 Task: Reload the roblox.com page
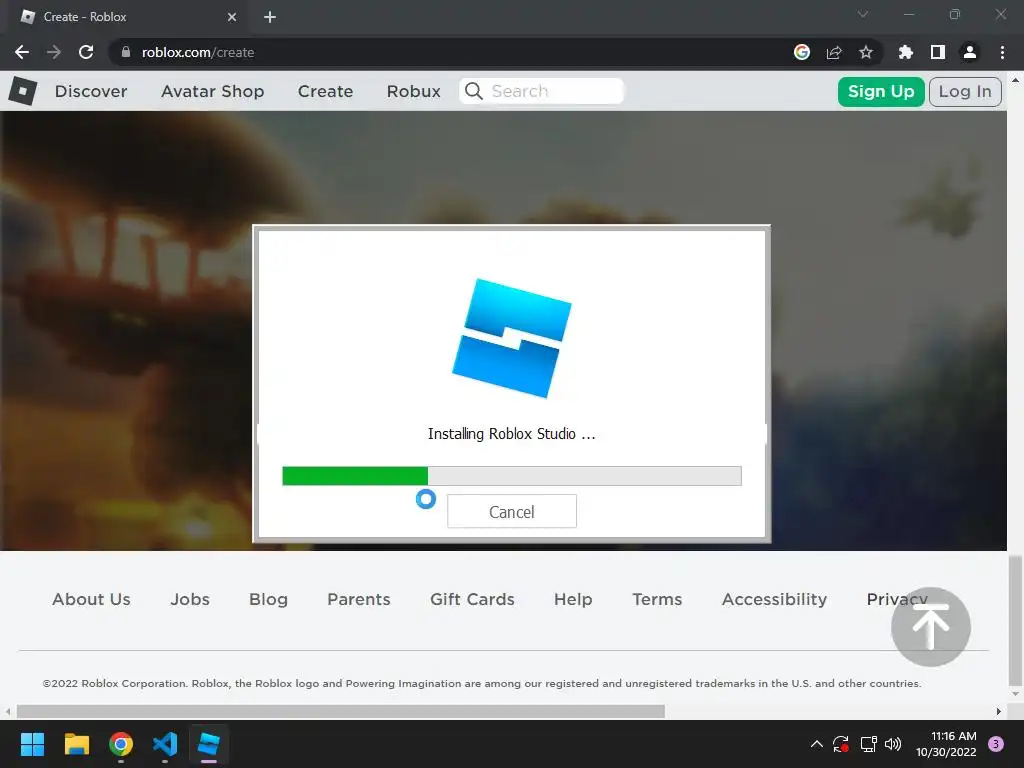pyautogui.click(x=86, y=52)
